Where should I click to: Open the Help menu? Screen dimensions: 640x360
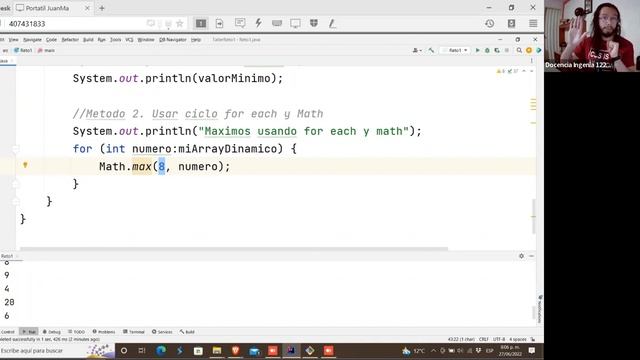pyautogui.click(x=196, y=40)
